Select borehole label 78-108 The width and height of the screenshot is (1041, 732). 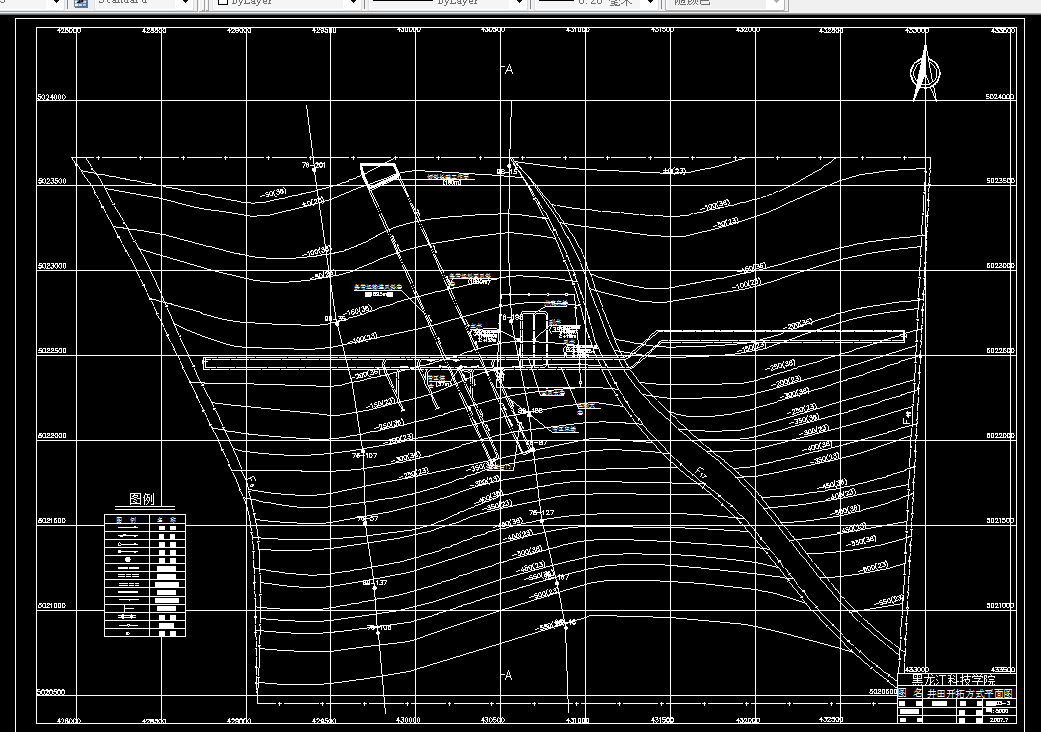click(x=379, y=627)
